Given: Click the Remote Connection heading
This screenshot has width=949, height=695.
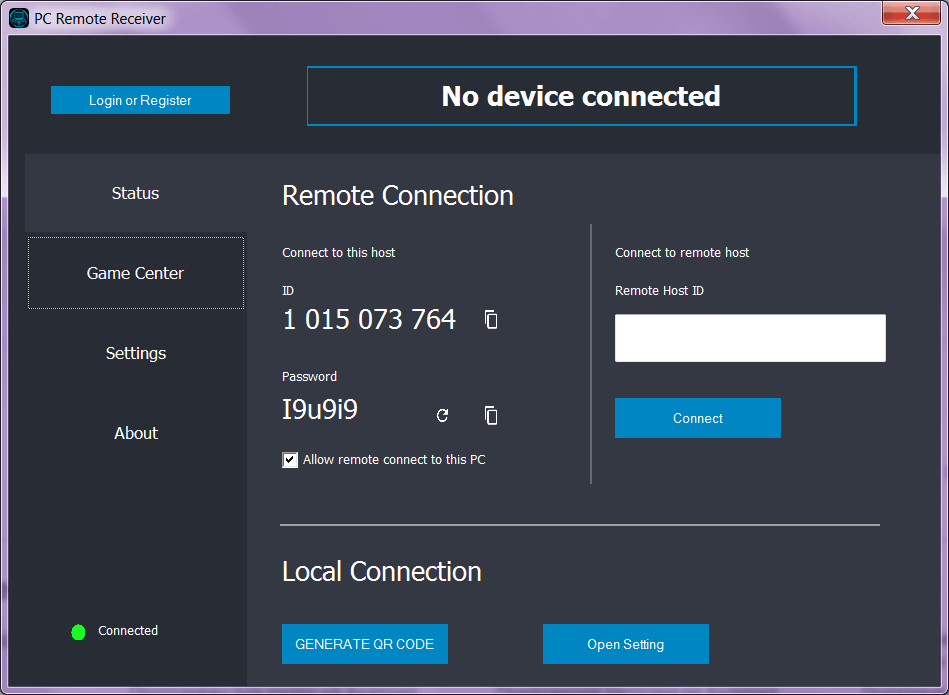Looking at the screenshot, I should 398,196.
